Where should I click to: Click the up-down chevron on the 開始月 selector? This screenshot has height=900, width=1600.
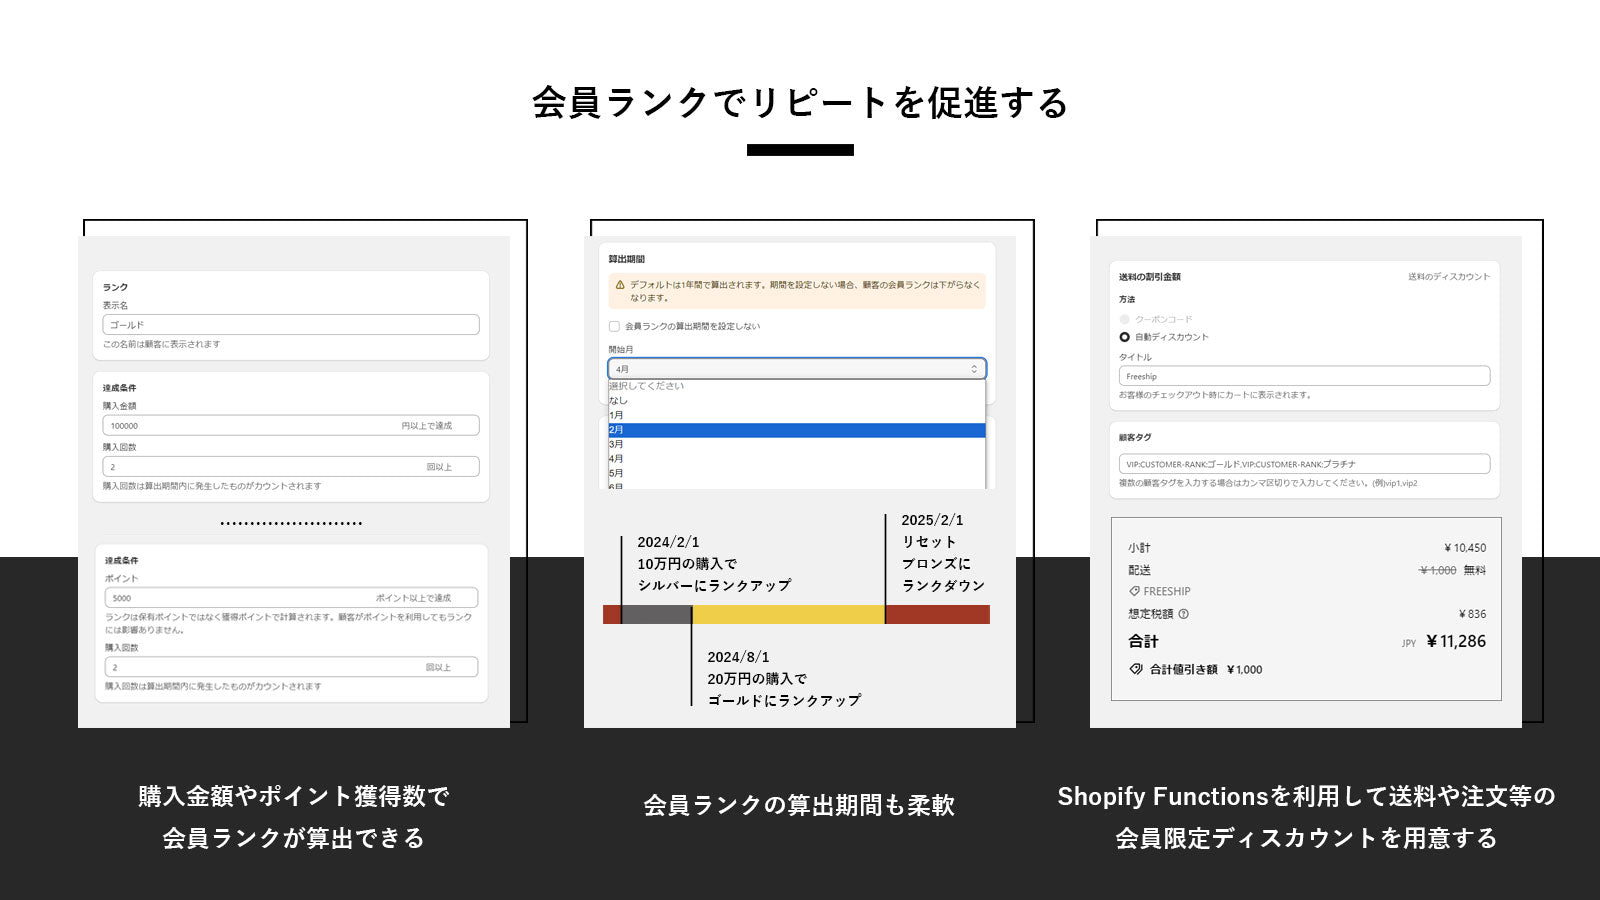pyautogui.click(x=974, y=369)
